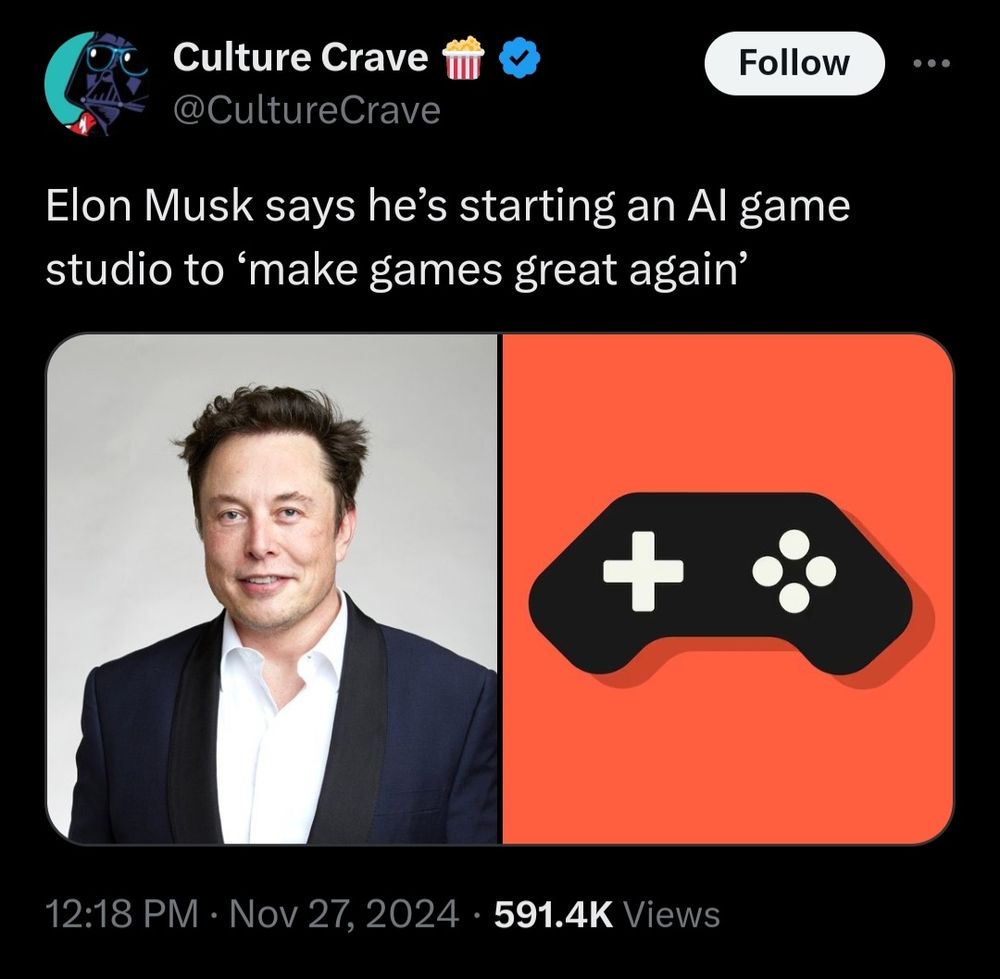This screenshot has height=979, width=1000.
Task: Click the 12:18 PM timestamp
Action: click(x=122, y=914)
